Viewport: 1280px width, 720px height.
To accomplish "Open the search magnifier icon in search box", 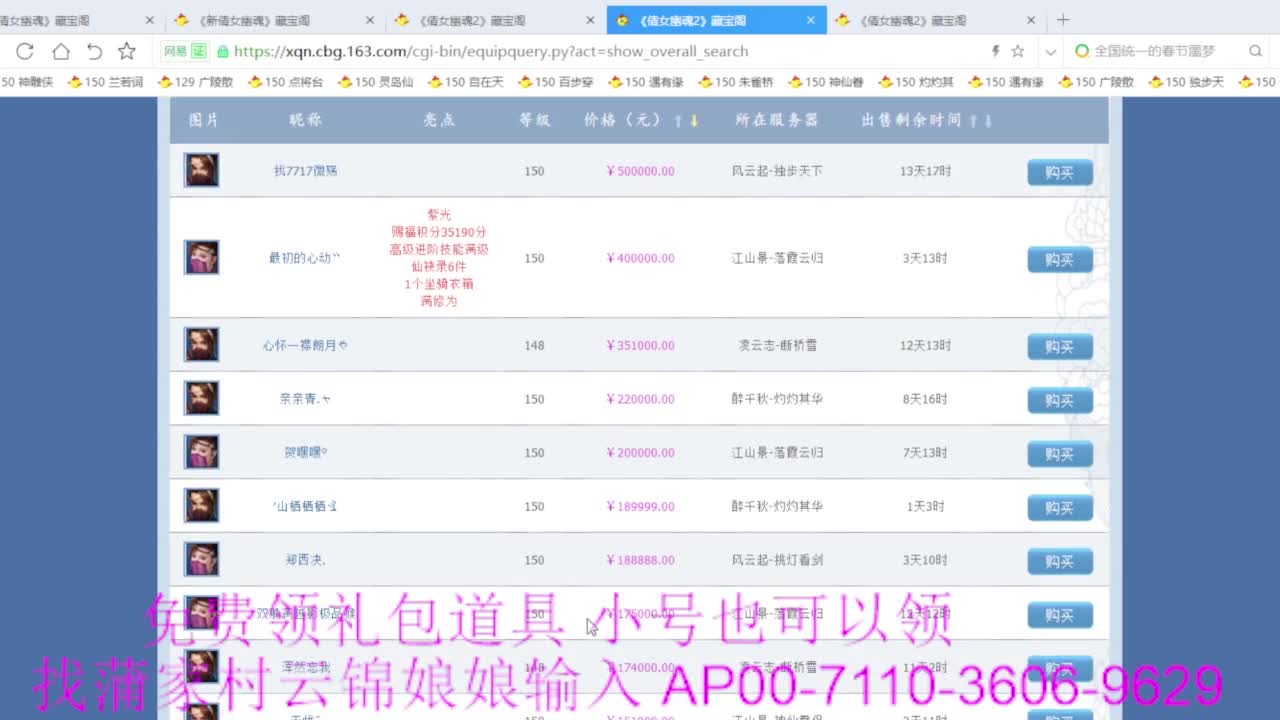I will pyautogui.click(x=1255, y=51).
